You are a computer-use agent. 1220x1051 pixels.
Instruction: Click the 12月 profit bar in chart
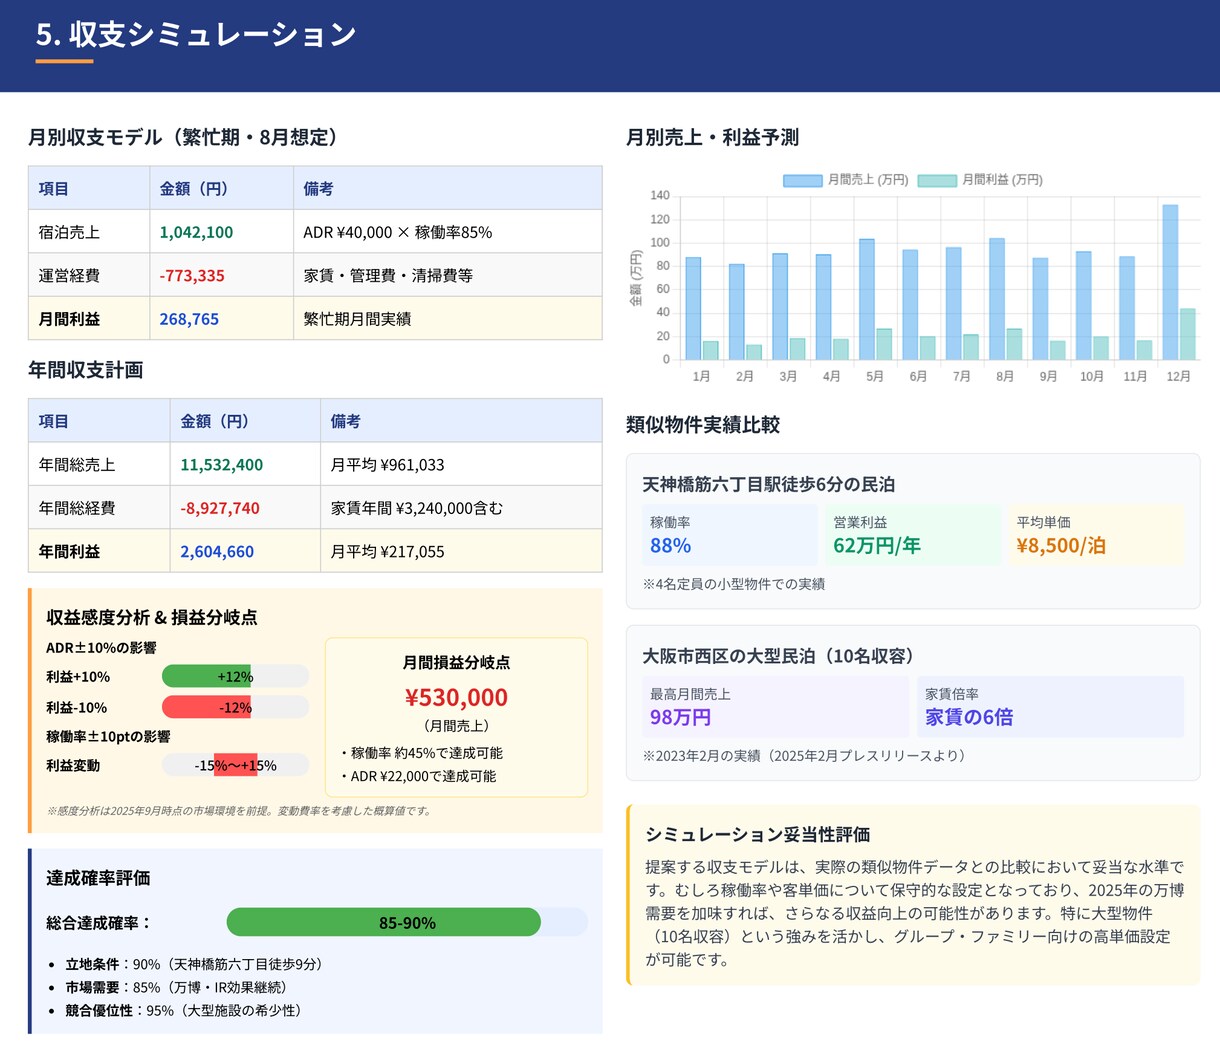[x=1187, y=334]
